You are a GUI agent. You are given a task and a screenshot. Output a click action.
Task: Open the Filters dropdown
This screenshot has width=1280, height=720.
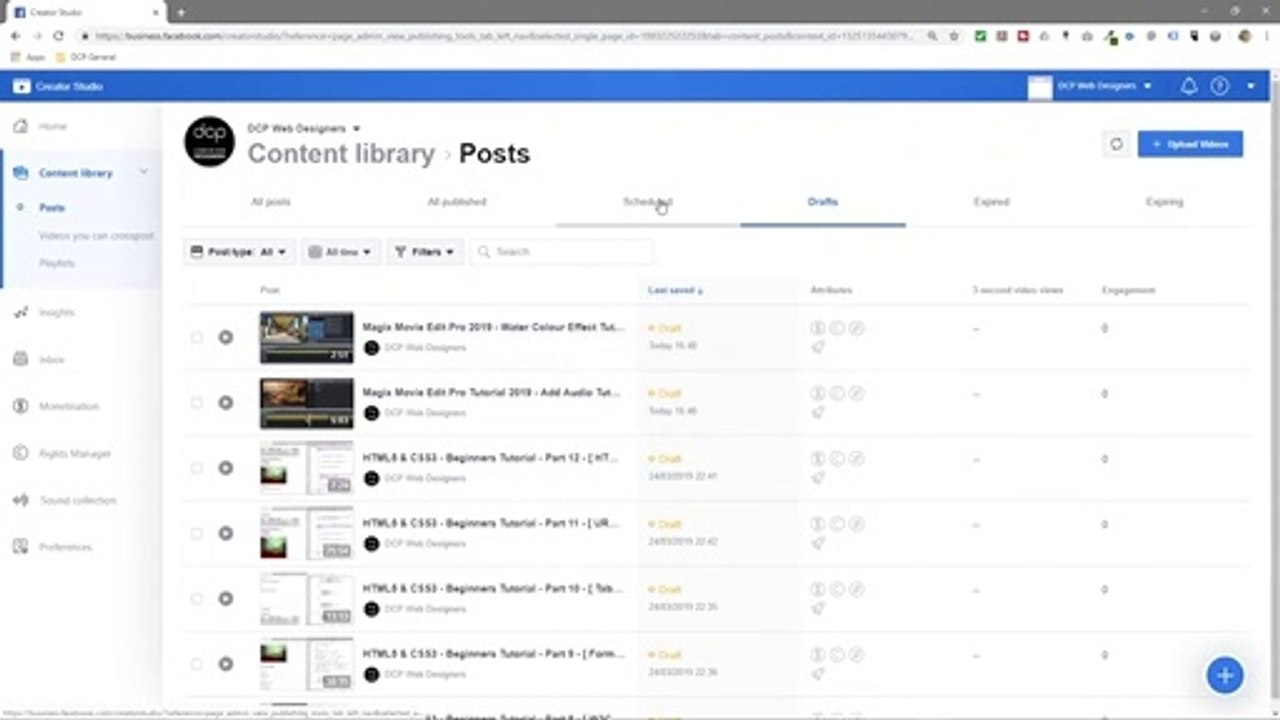(425, 252)
